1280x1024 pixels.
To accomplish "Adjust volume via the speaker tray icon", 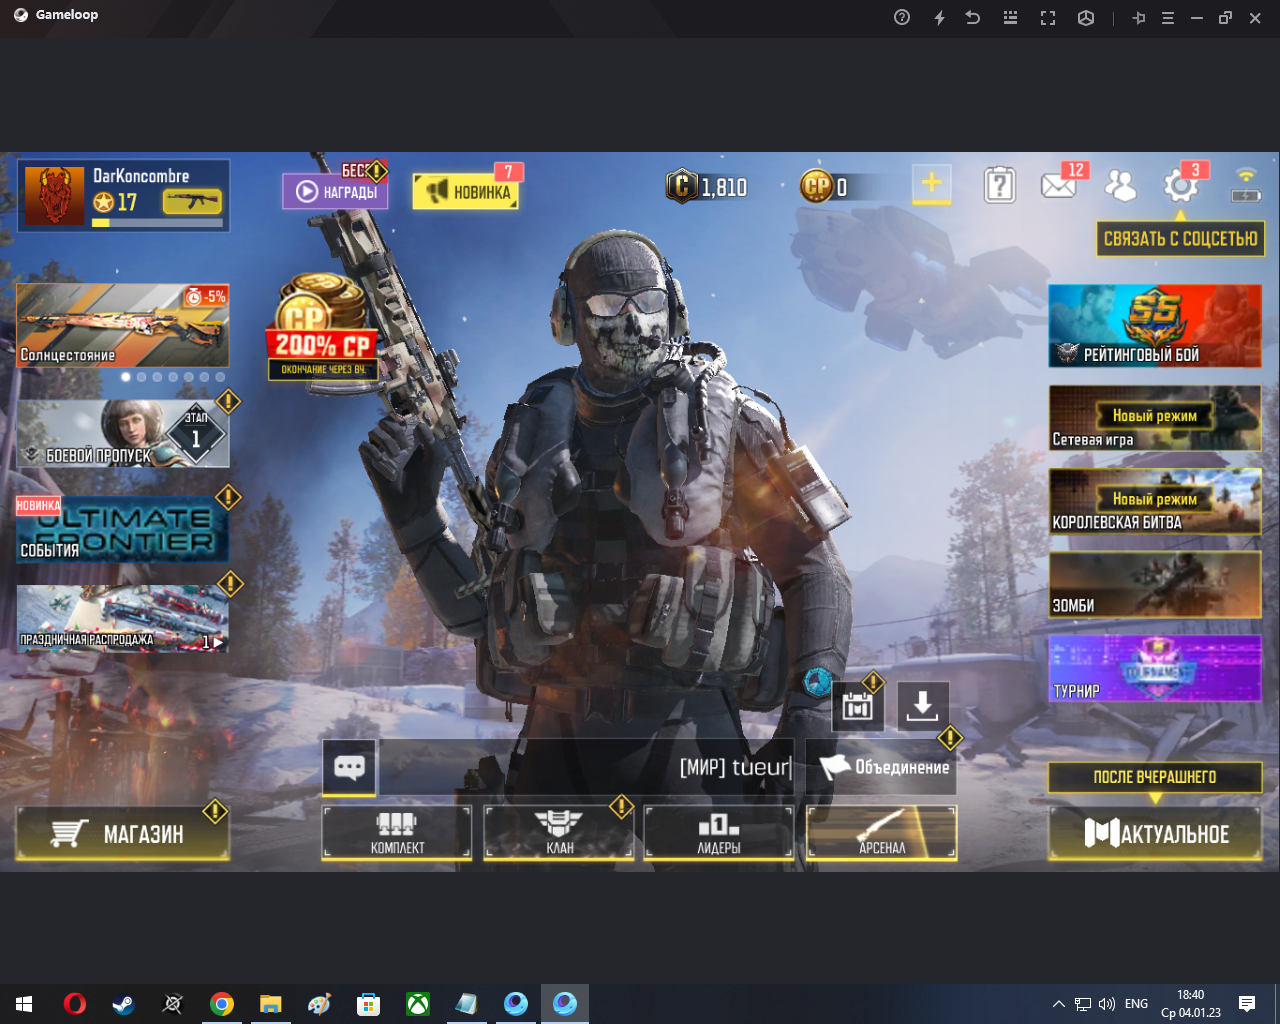I will pyautogui.click(x=1107, y=1004).
